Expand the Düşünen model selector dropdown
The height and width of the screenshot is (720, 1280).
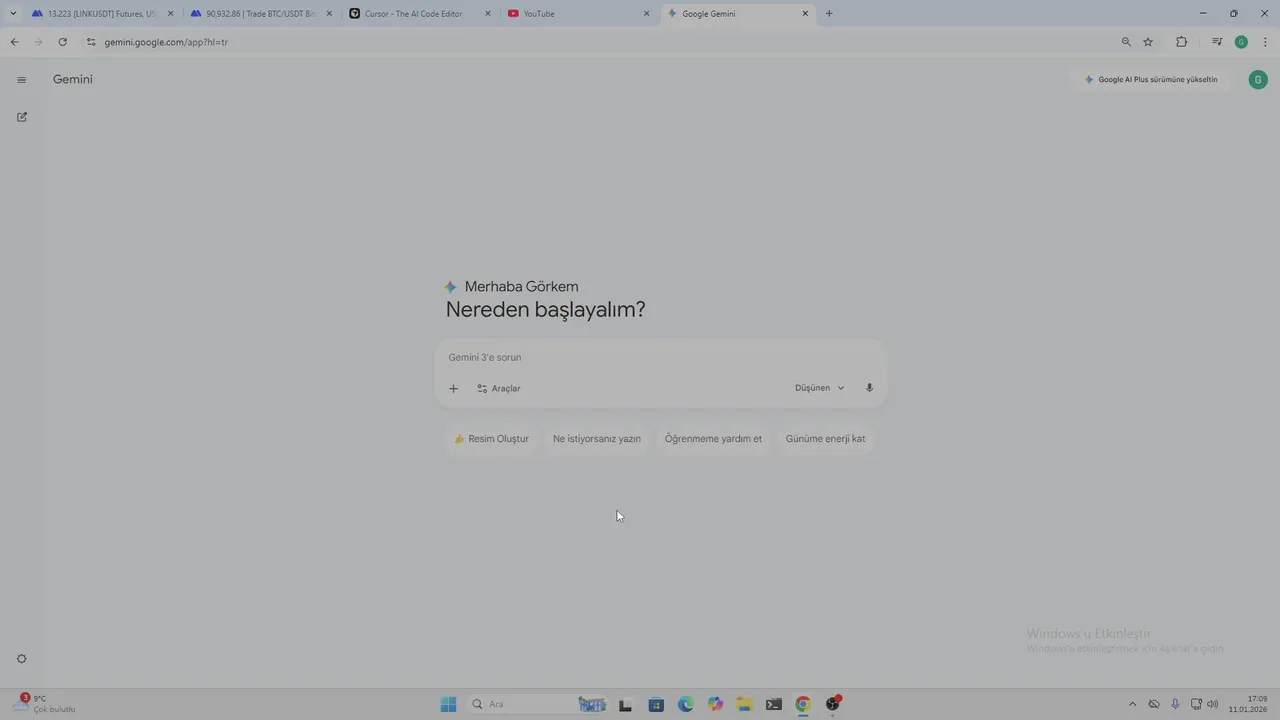pos(819,388)
